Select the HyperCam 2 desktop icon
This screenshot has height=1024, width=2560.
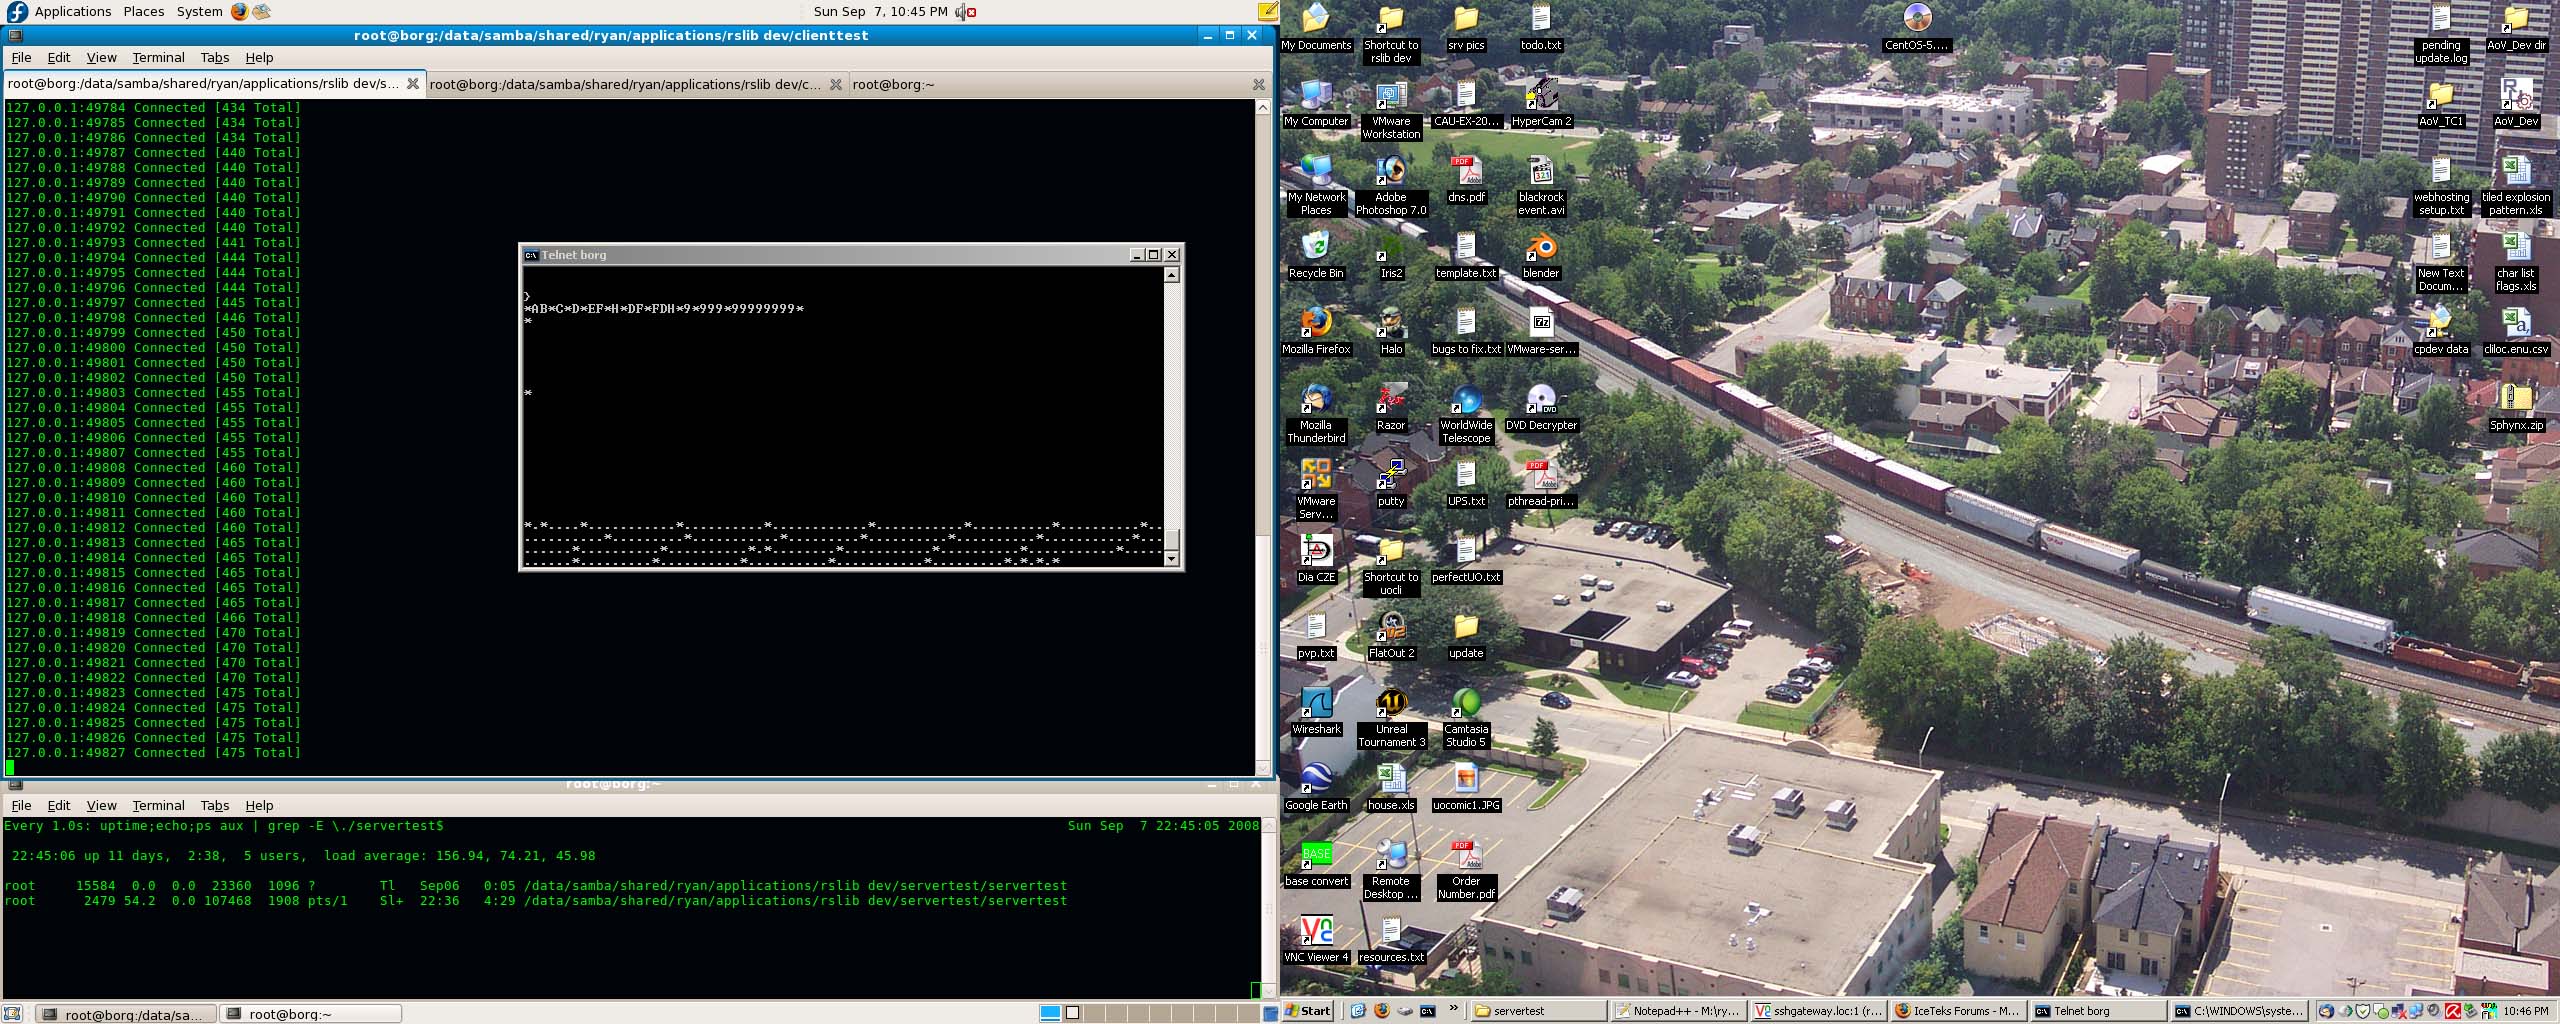[1541, 103]
